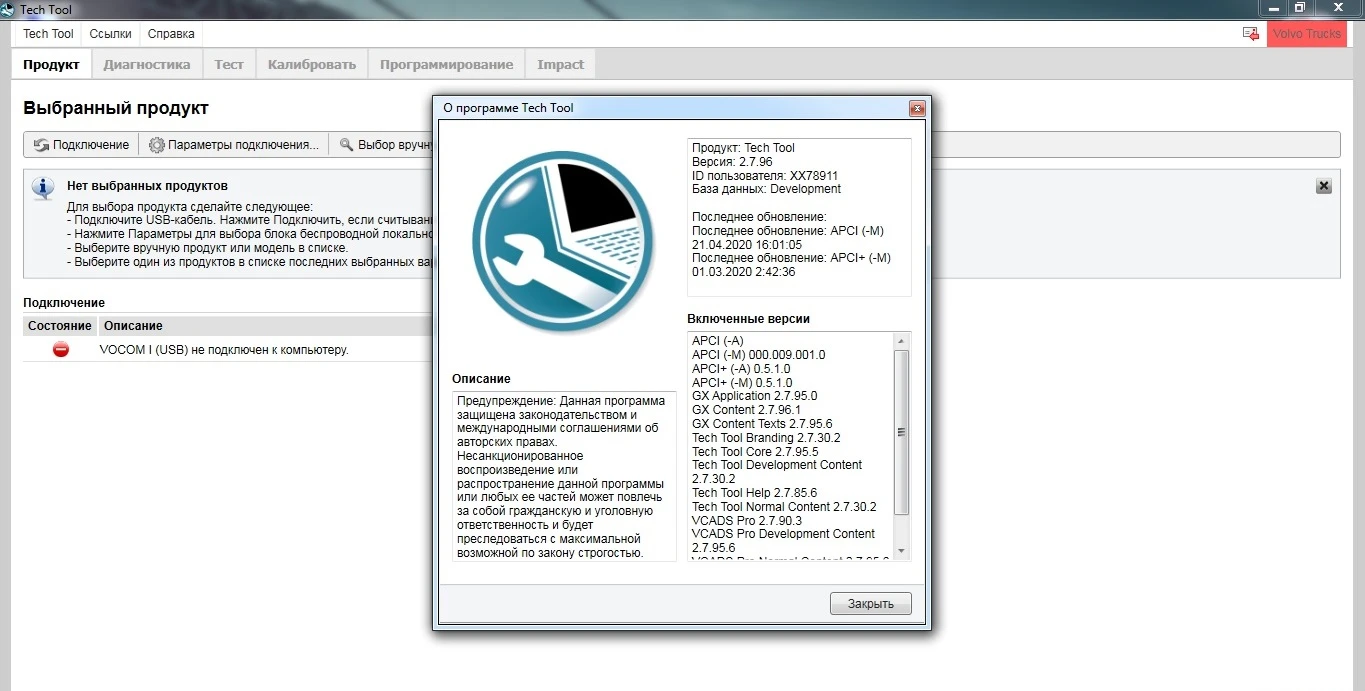The width and height of the screenshot is (1365, 691).
Task: Switch to the Диагностика tab
Action: (x=147, y=65)
